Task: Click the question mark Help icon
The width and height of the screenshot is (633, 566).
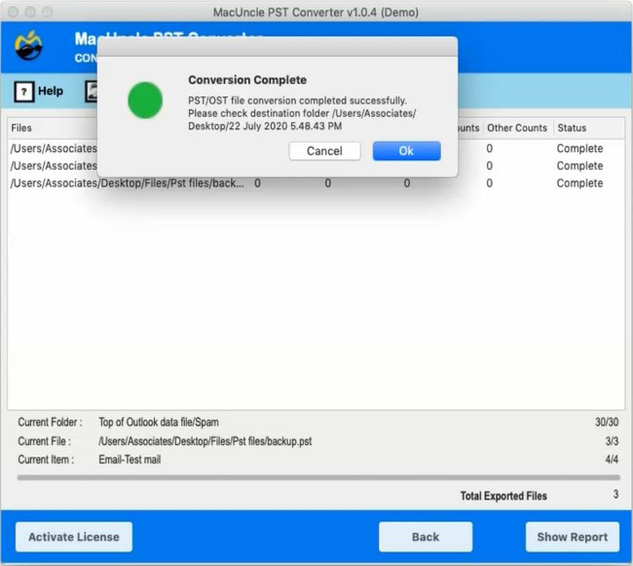Action: point(24,92)
